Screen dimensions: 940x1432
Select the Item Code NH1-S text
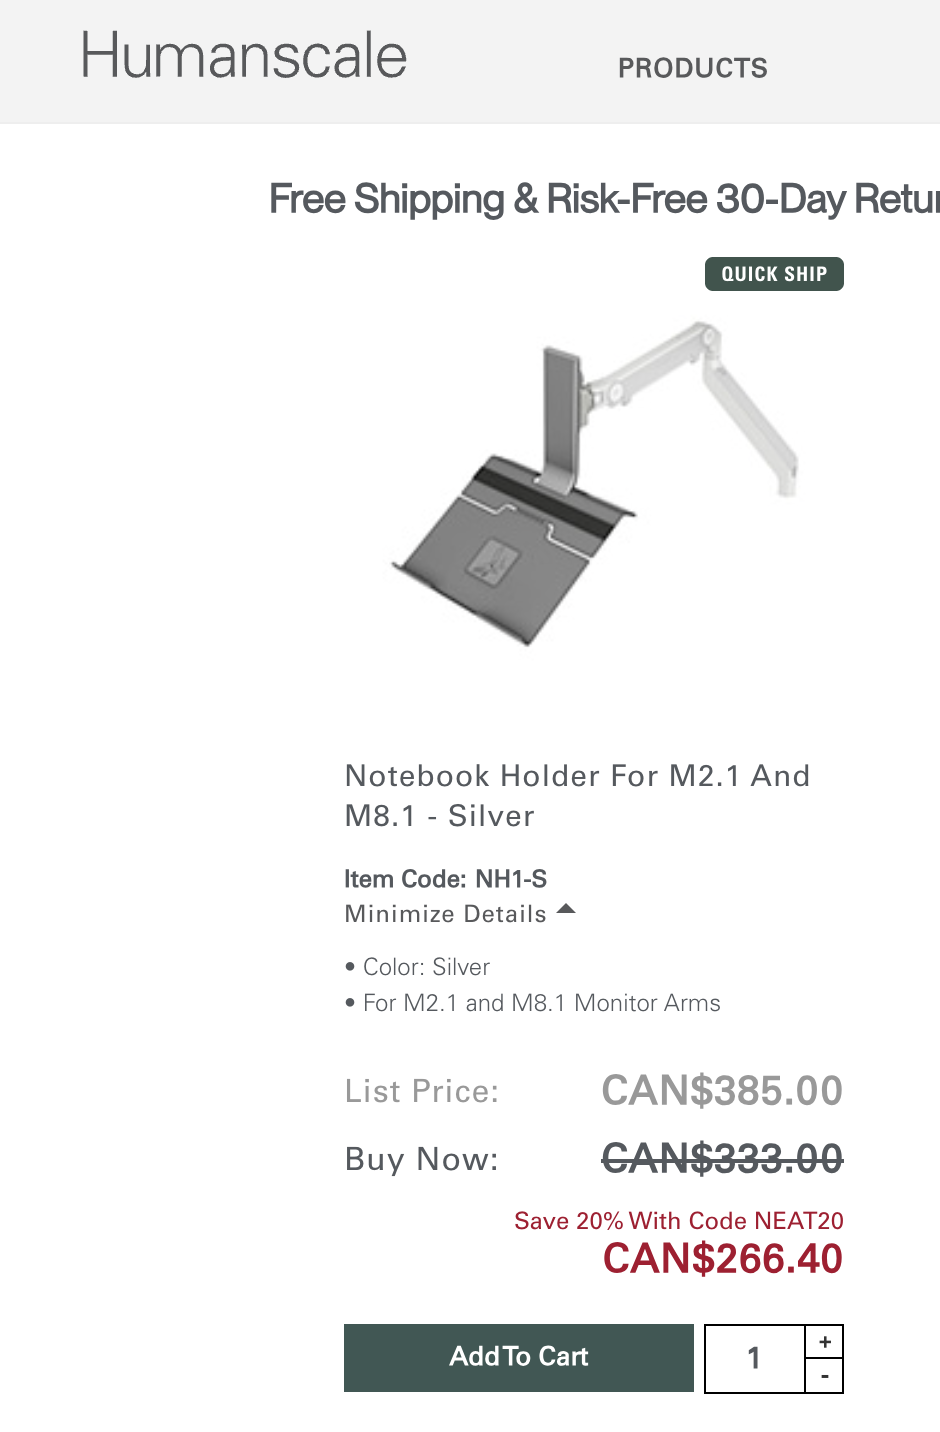point(445,879)
